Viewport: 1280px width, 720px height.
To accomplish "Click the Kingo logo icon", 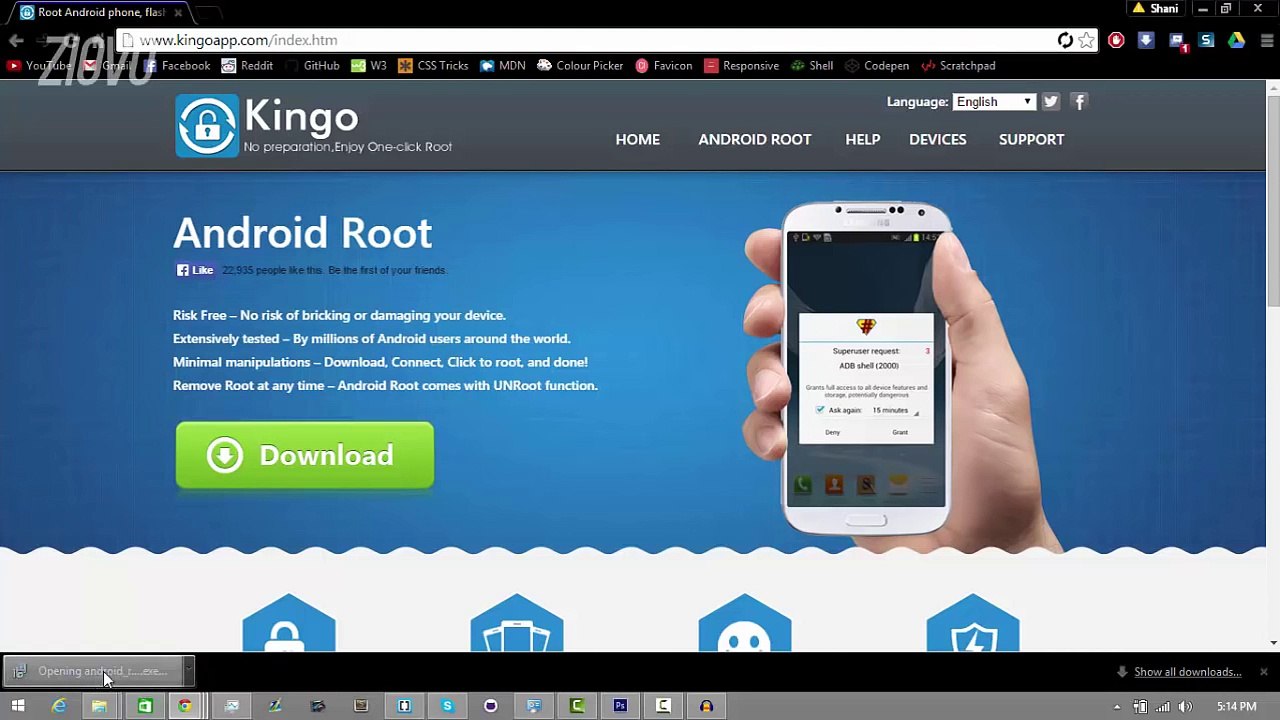I will [207, 126].
